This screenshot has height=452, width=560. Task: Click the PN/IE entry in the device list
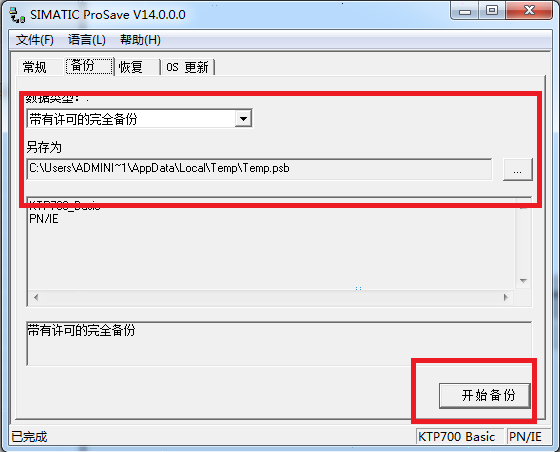(44, 219)
